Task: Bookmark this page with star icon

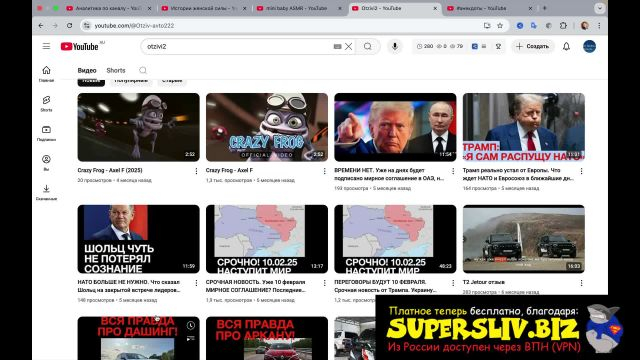Action: (x=500, y=26)
